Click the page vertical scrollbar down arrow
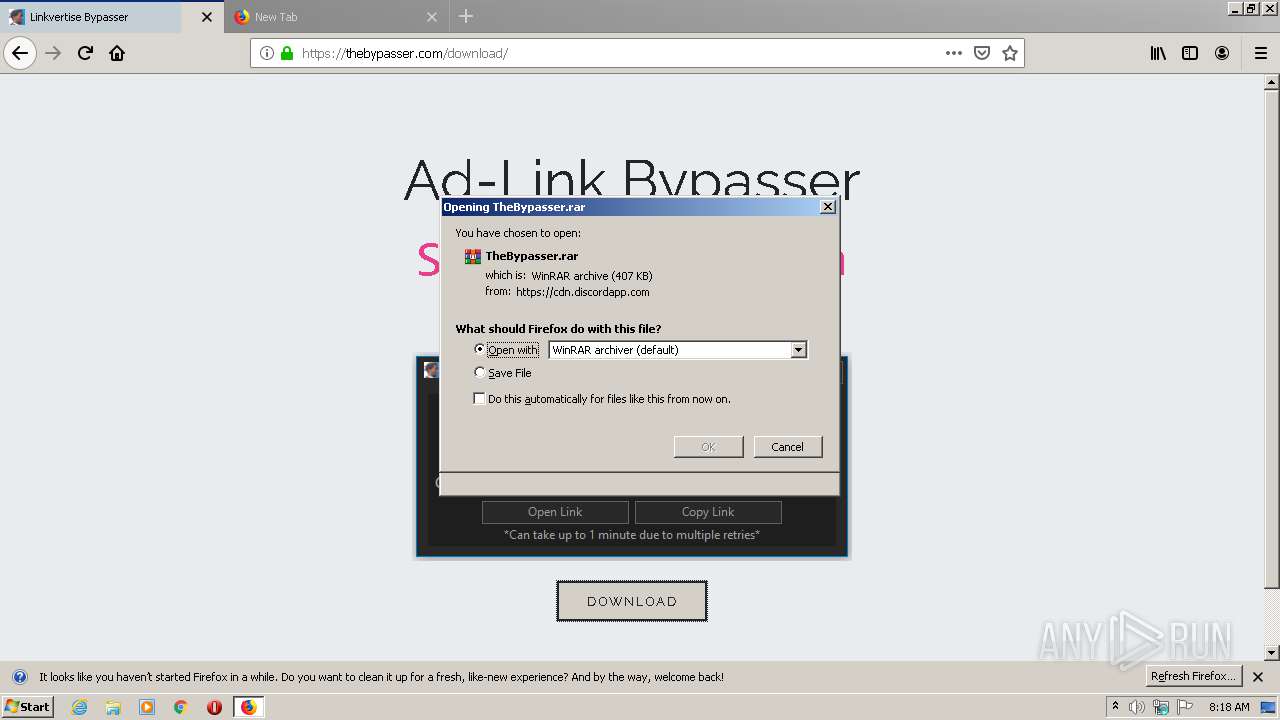 [1272, 653]
